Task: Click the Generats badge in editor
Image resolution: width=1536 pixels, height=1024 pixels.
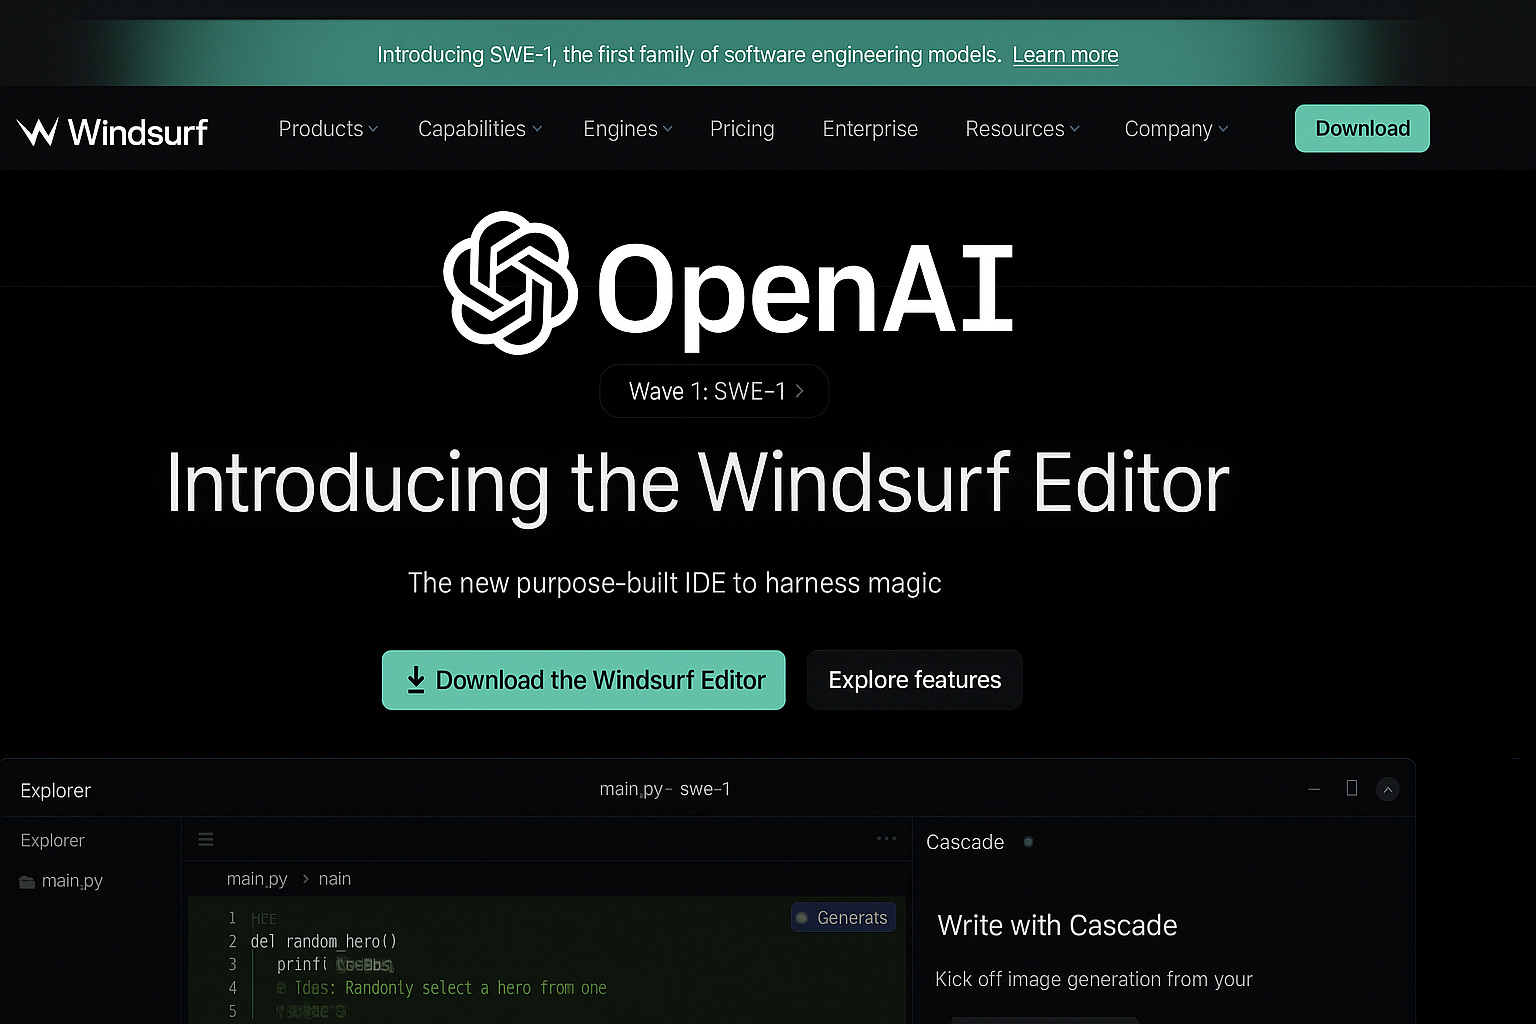Action: [843, 917]
